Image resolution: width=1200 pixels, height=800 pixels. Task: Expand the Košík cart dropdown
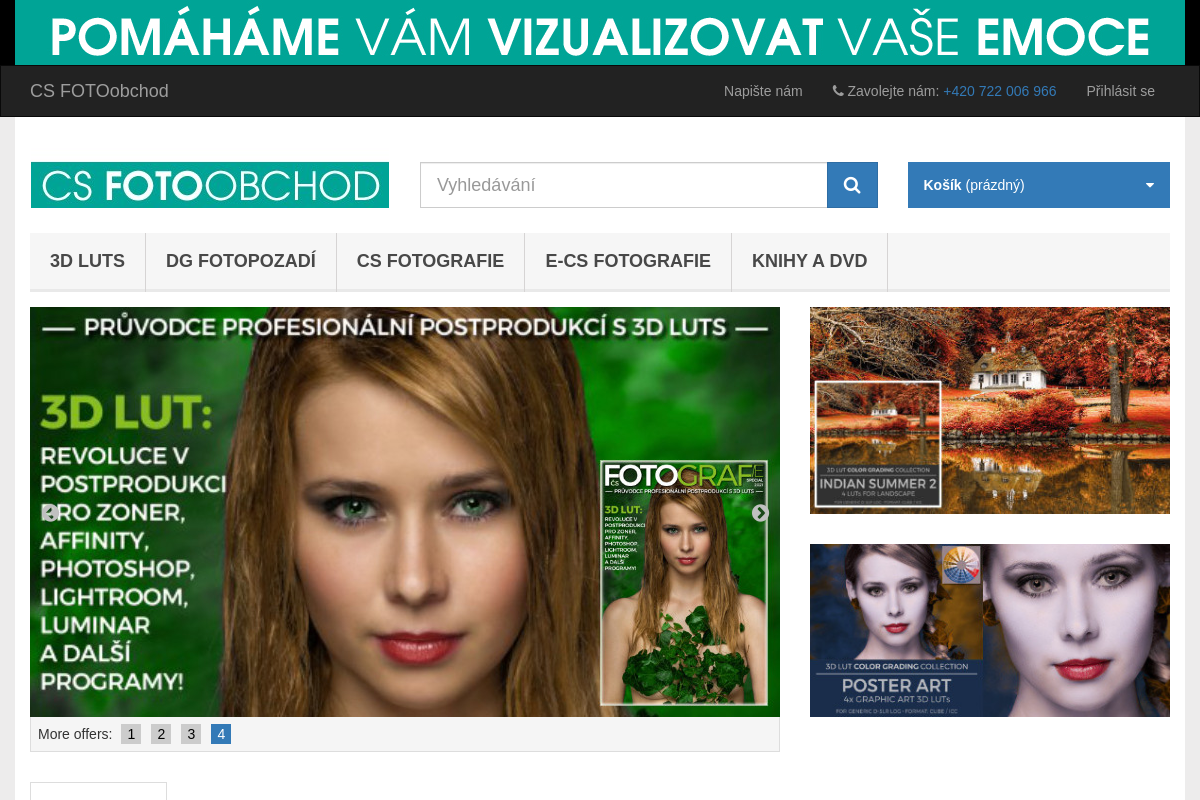(1039, 185)
